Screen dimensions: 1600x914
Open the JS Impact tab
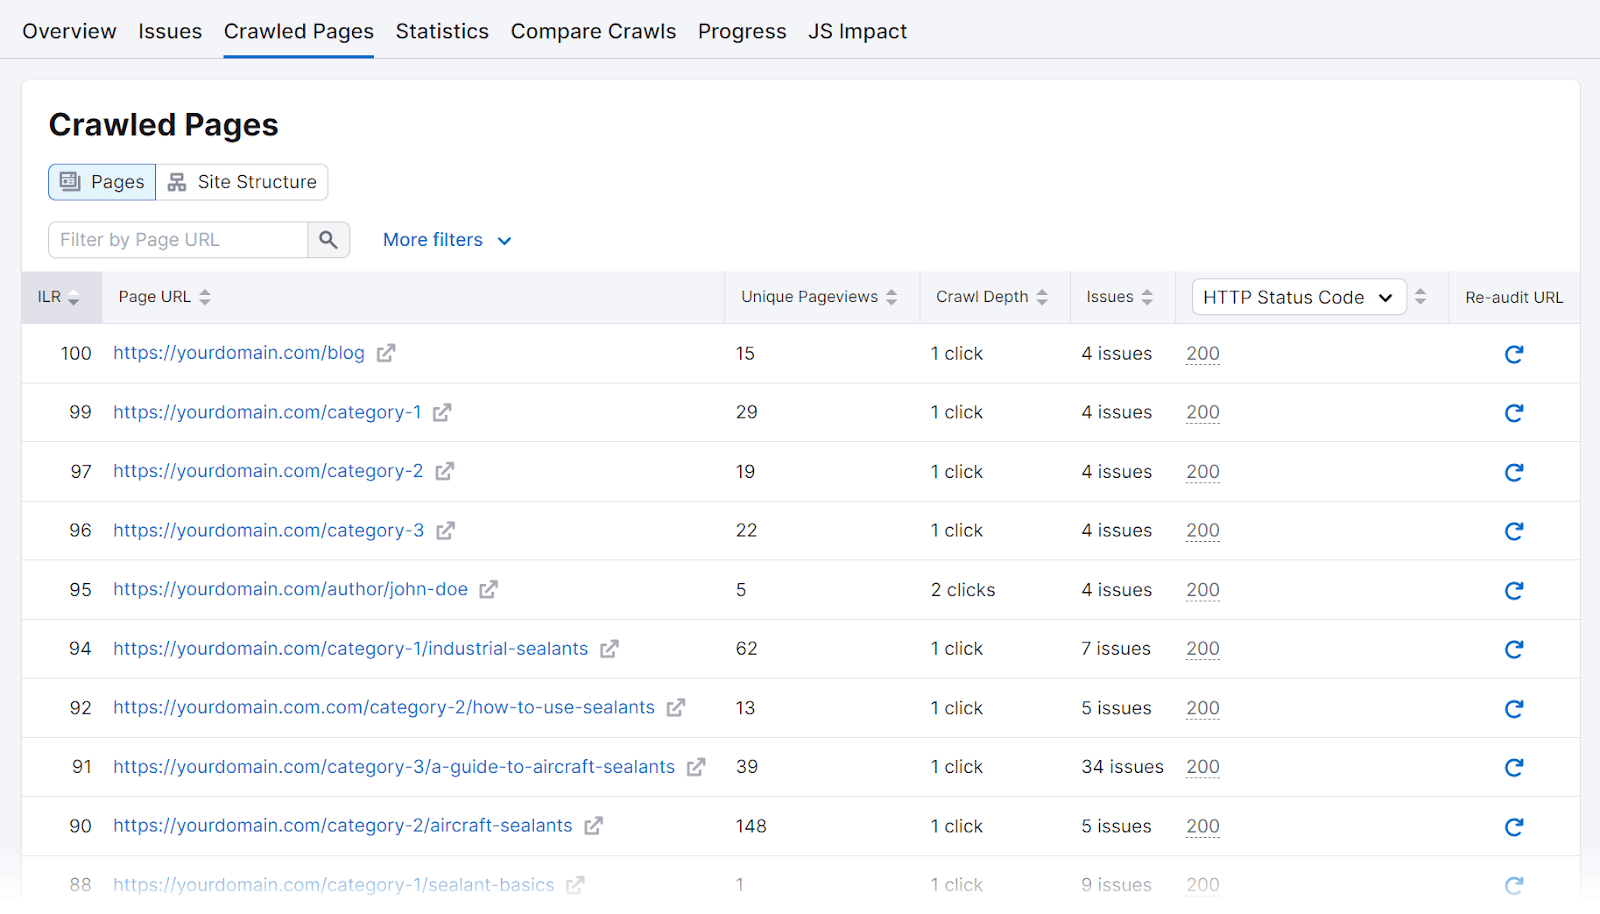(856, 31)
